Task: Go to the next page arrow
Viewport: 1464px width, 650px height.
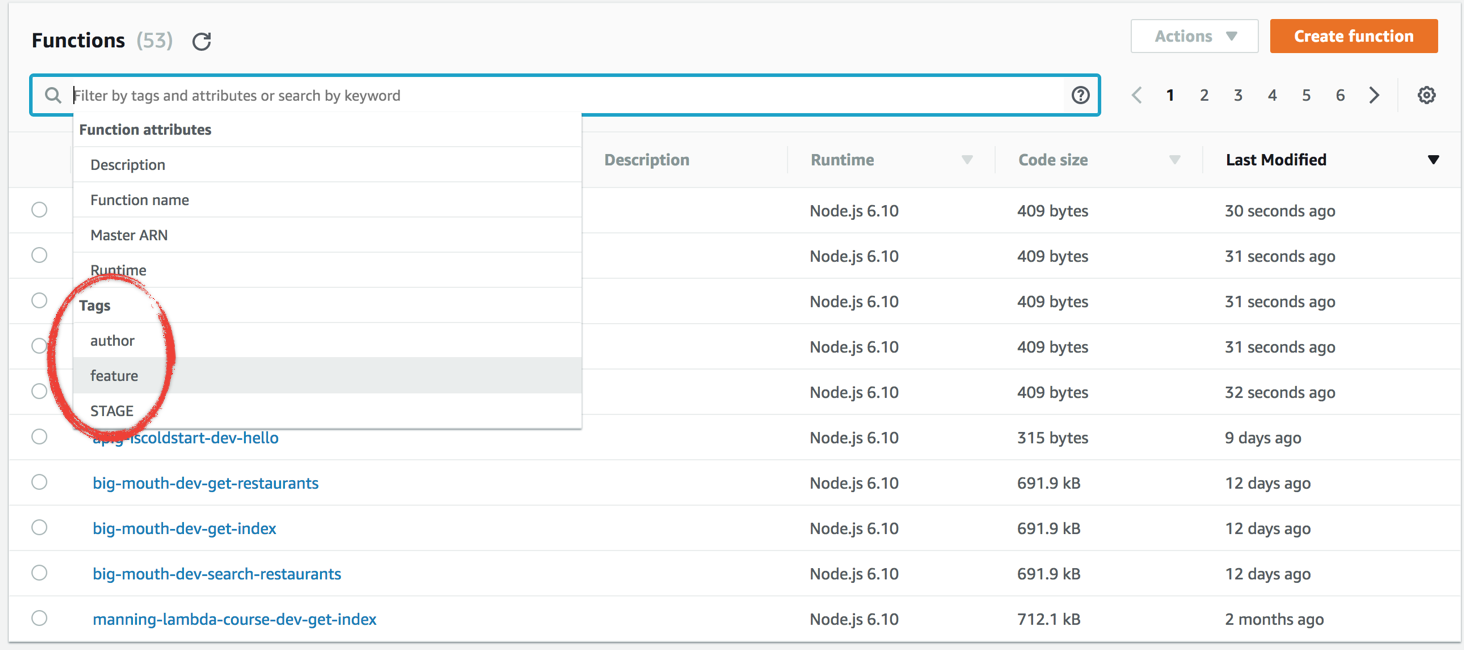Action: tap(1374, 95)
